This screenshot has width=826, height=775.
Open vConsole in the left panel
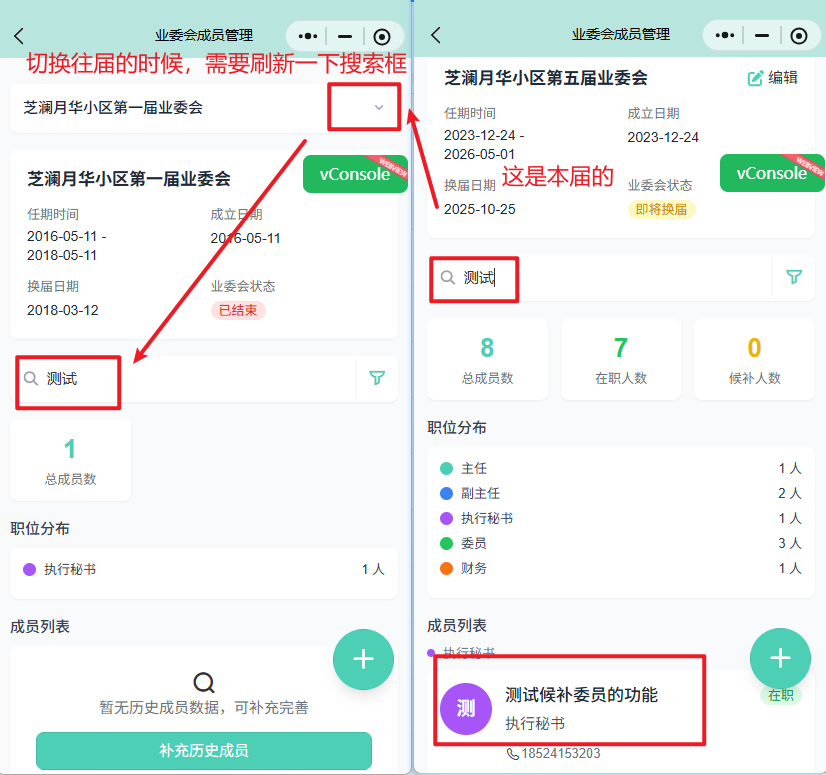353,174
